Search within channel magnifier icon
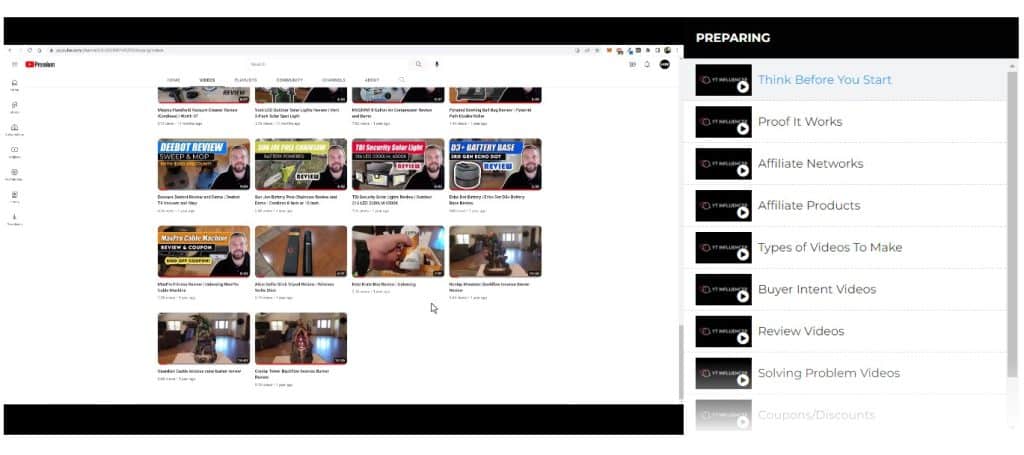Screen dimensions: 1024x455 coord(402,79)
